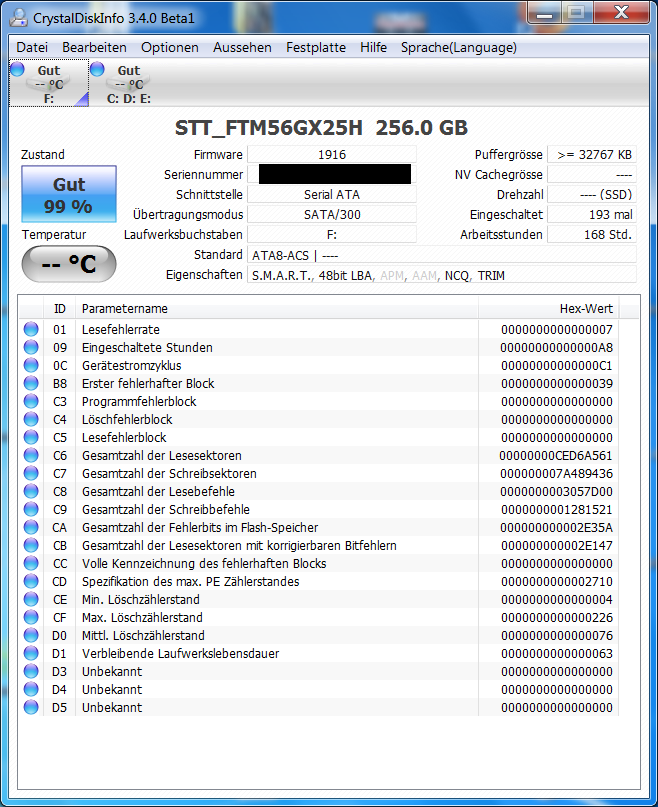
Task: Click status orb for korrigierbaren Bitfehlern row
Action: 31,545
